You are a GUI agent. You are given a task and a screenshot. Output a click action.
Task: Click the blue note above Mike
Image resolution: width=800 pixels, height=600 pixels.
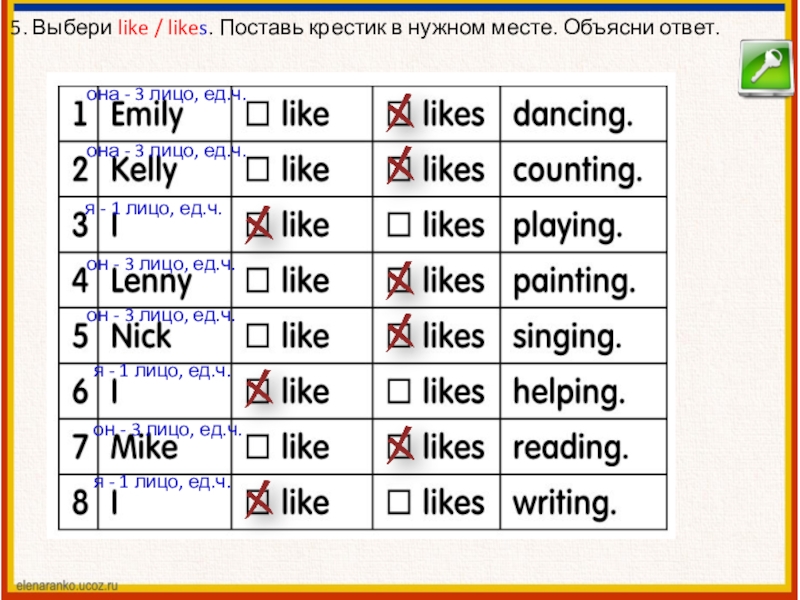point(167,430)
